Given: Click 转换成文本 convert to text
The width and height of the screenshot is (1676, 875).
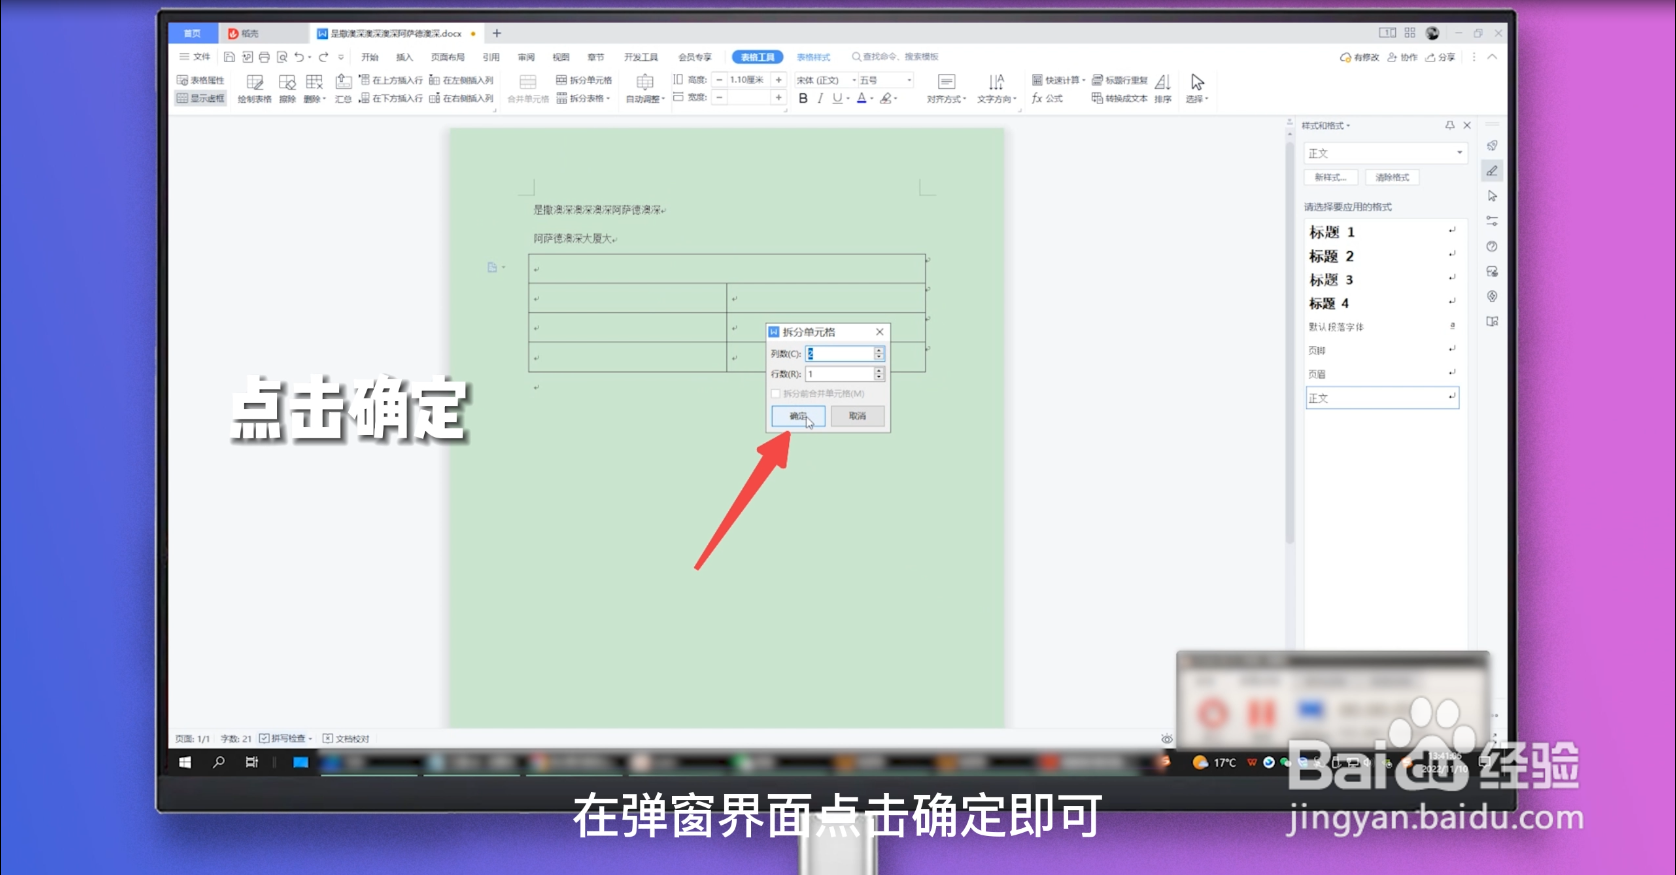Looking at the screenshot, I should point(1119,98).
